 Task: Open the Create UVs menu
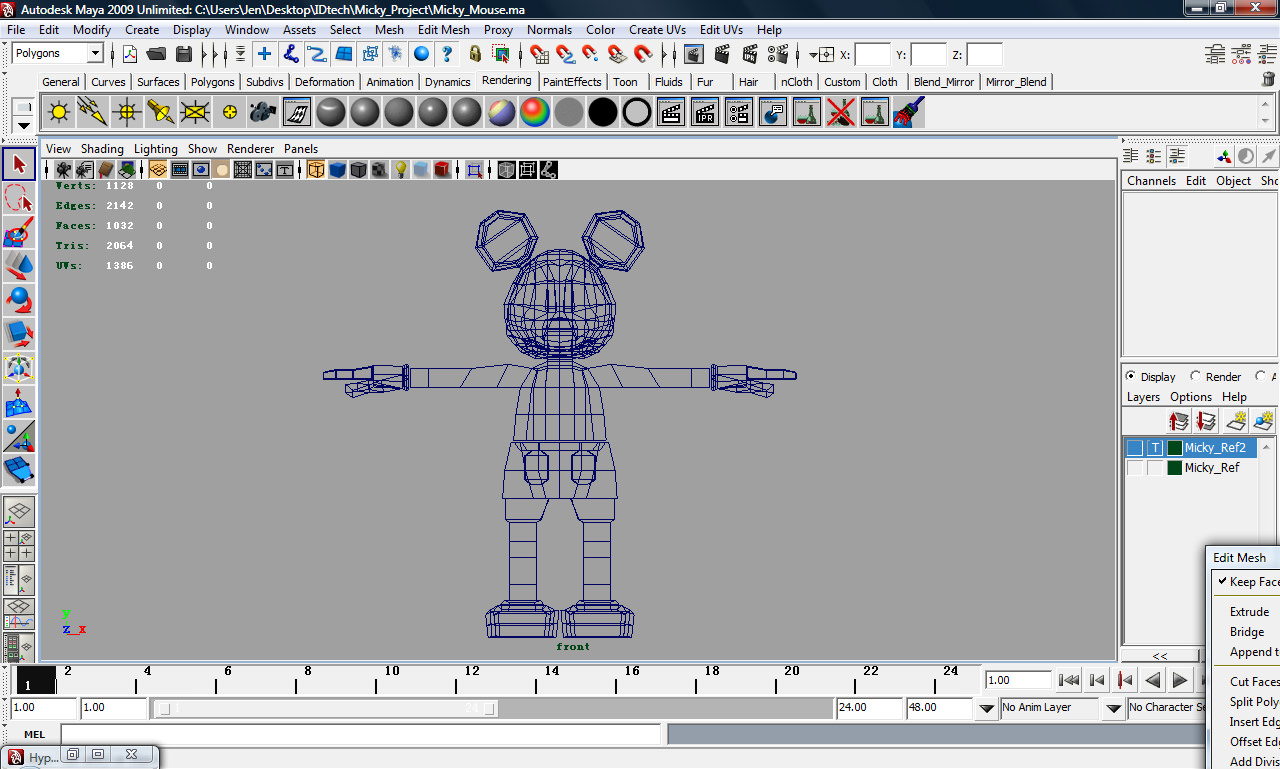[657, 30]
